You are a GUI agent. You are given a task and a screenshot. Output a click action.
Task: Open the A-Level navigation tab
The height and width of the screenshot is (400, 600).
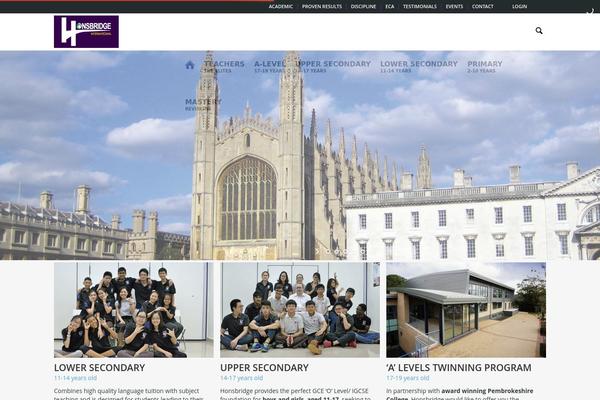[270, 66]
